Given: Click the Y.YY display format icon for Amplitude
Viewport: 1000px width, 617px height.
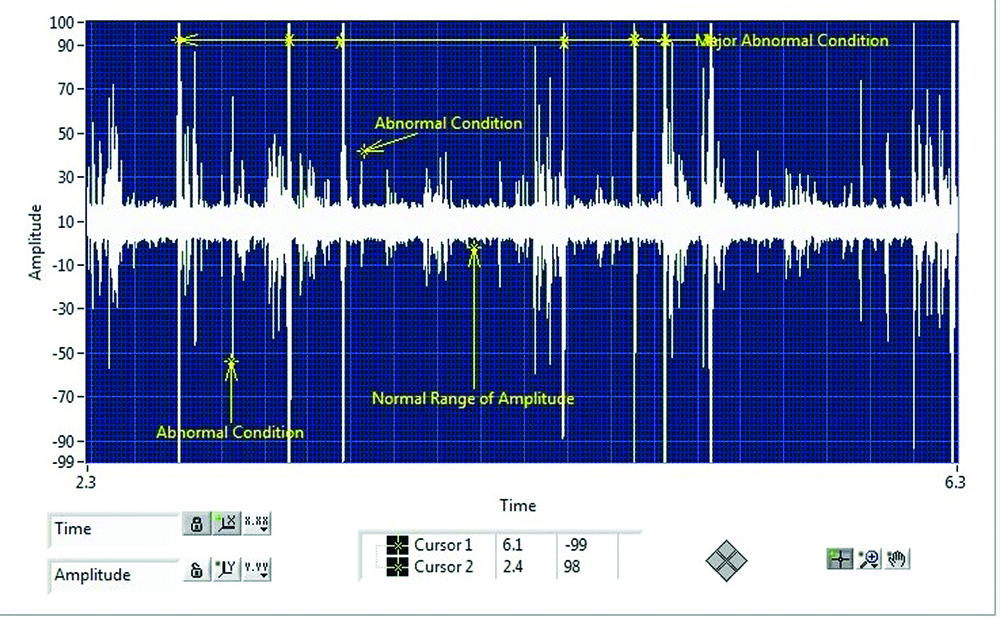Looking at the screenshot, I should [x=256, y=571].
